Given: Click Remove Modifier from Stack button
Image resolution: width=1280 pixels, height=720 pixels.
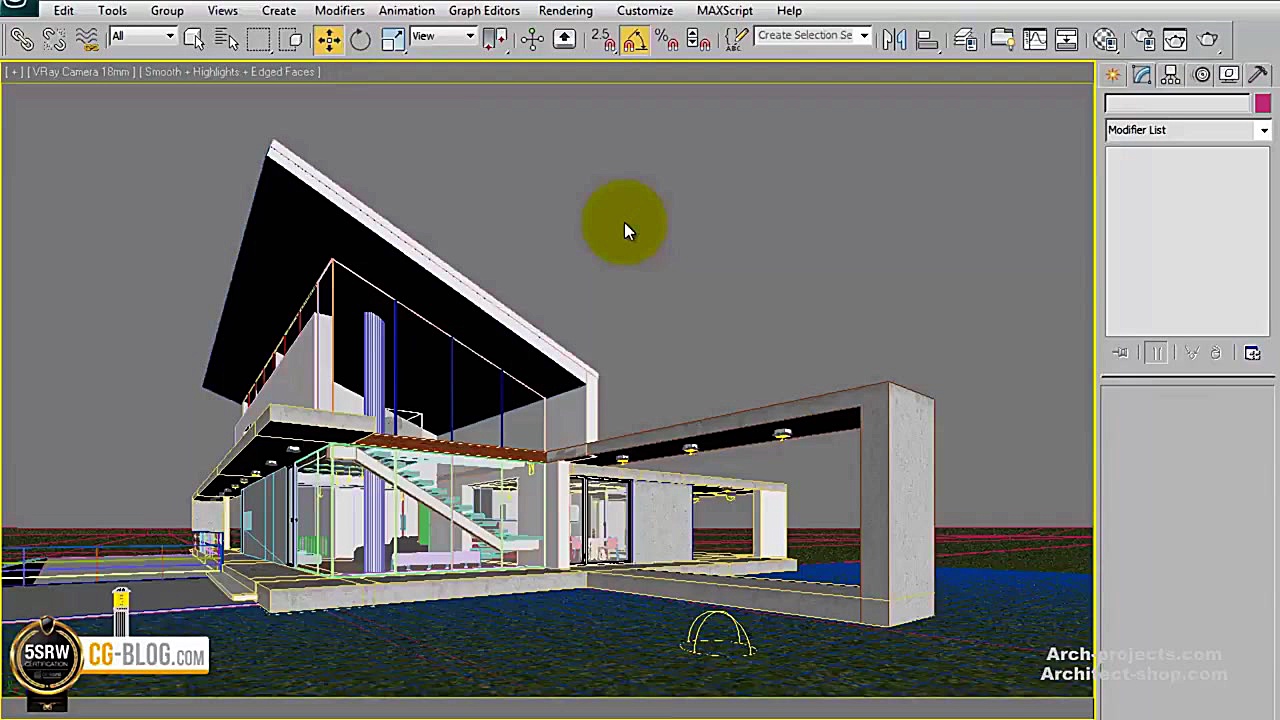Looking at the screenshot, I should [1216, 353].
